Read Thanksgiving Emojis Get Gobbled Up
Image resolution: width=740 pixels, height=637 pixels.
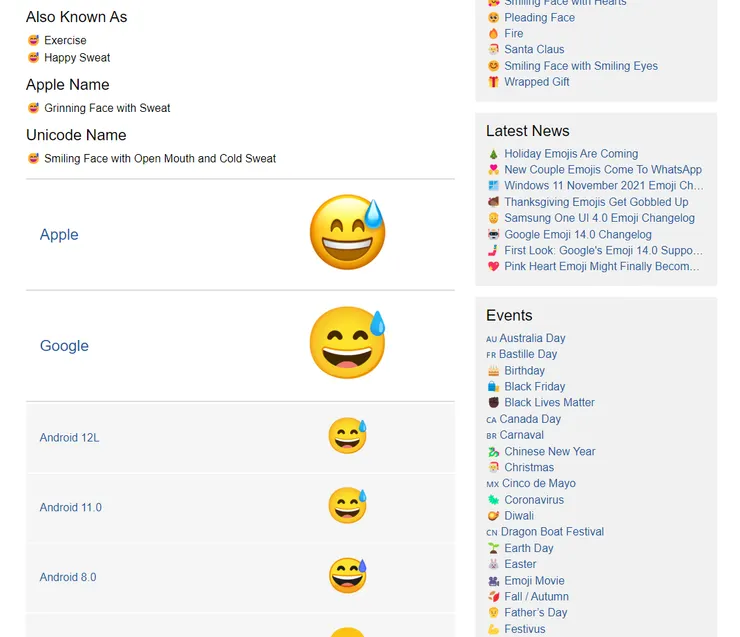(x=596, y=202)
